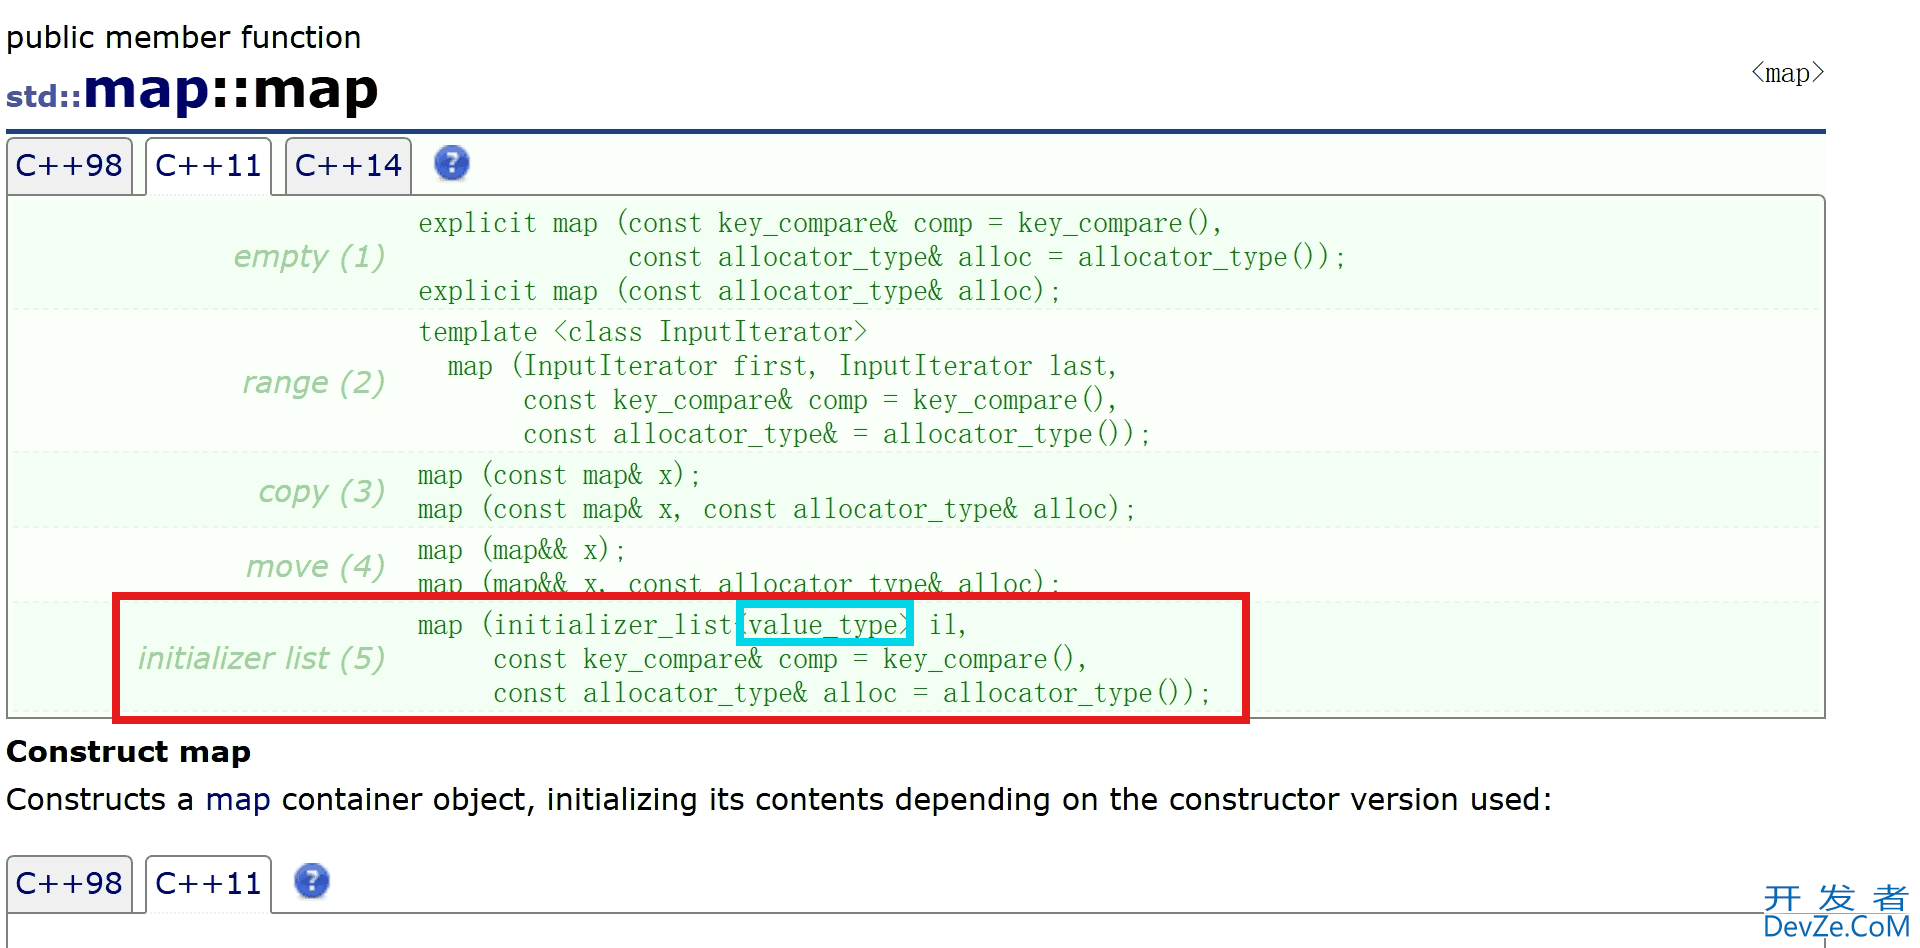Click 'public member function' text
This screenshot has width=1920, height=948.
pos(184,38)
